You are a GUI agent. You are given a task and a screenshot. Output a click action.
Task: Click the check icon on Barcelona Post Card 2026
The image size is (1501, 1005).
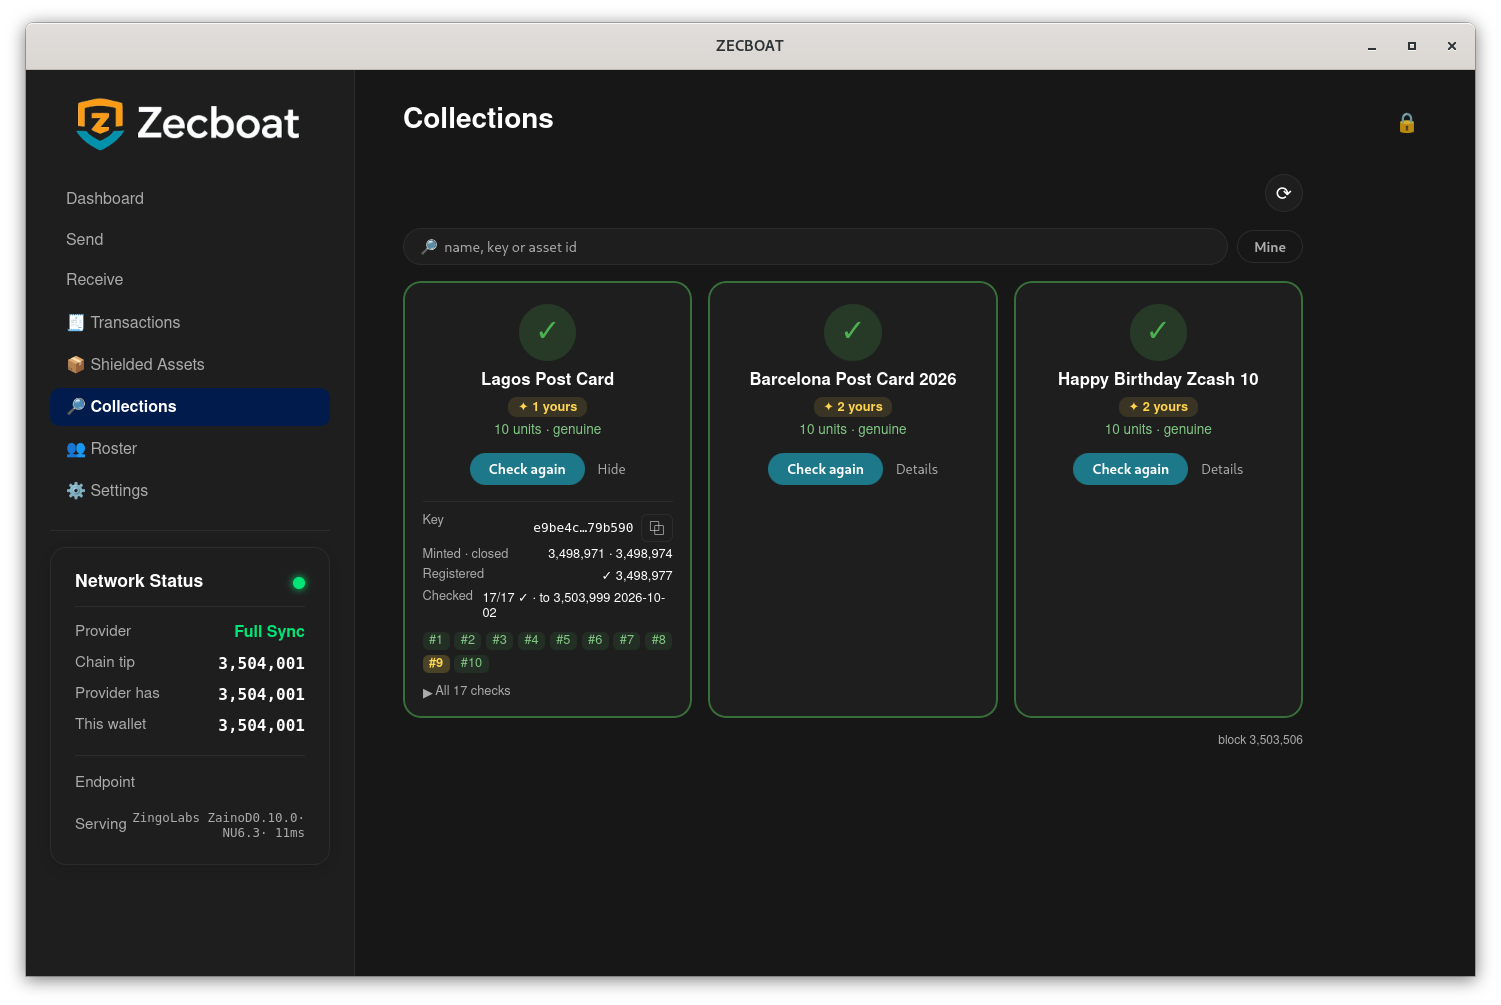pyautogui.click(x=852, y=331)
